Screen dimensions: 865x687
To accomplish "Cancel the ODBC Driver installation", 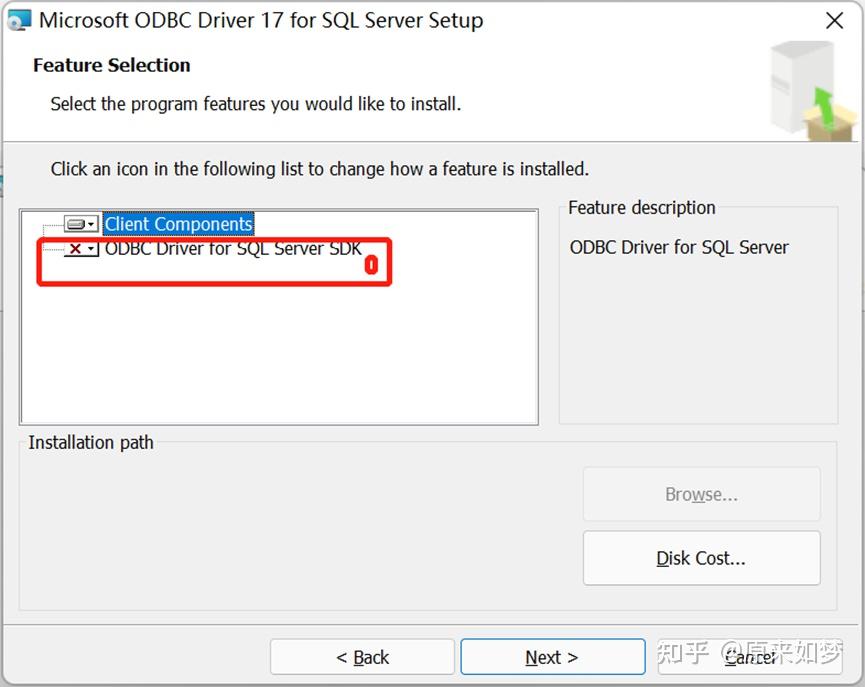I will tap(749, 657).
